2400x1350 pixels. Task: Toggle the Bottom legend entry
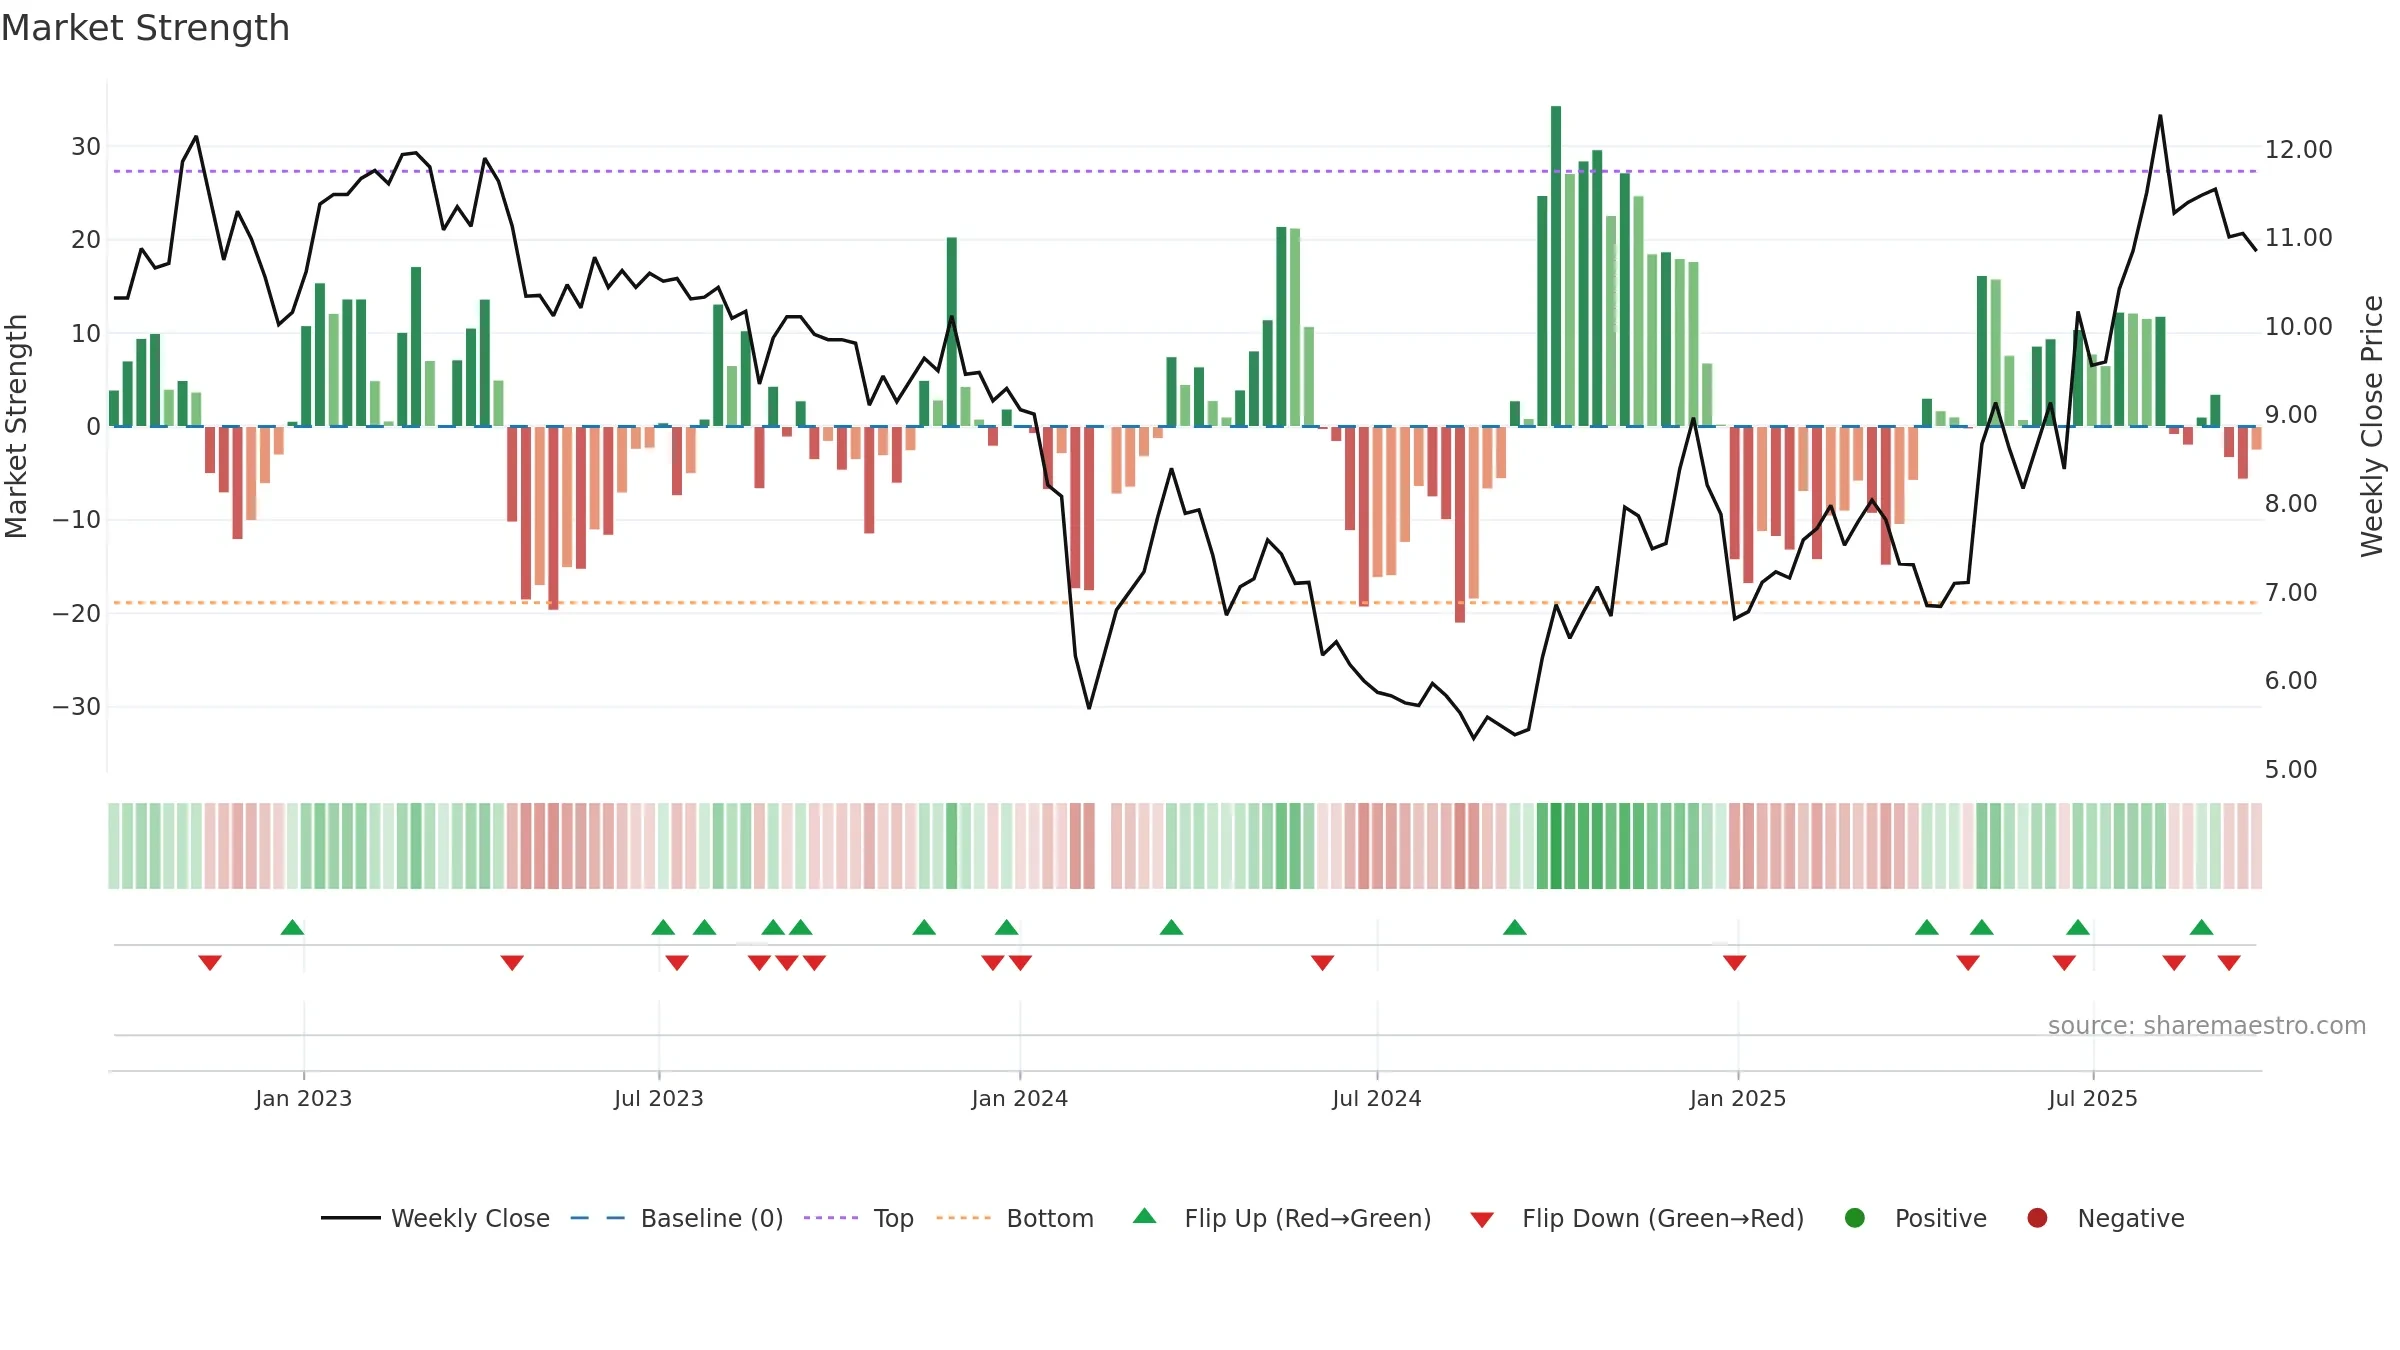tap(1015, 1218)
